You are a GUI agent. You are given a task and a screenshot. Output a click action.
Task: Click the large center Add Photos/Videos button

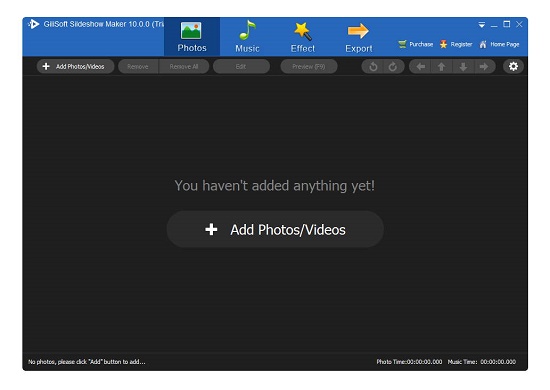(x=275, y=229)
